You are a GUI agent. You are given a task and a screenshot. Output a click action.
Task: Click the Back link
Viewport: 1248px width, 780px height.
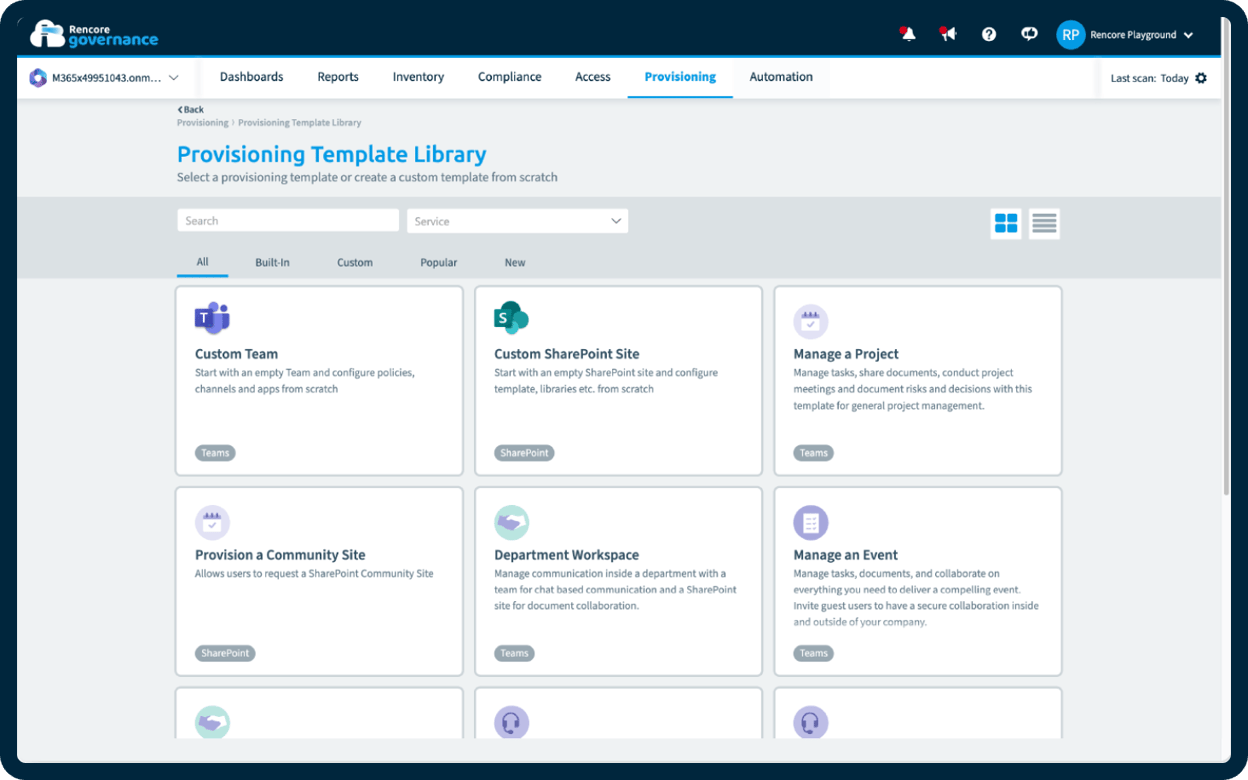pos(190,109)
